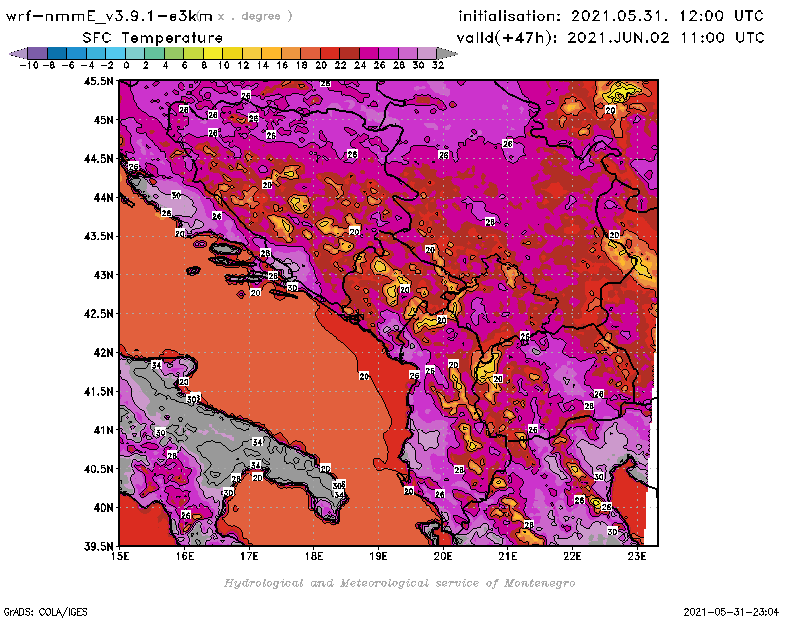Screen dimensions: 800x618
Task: Select the light mauve swatch between 30 and 32
Action: tap(427, 53)
